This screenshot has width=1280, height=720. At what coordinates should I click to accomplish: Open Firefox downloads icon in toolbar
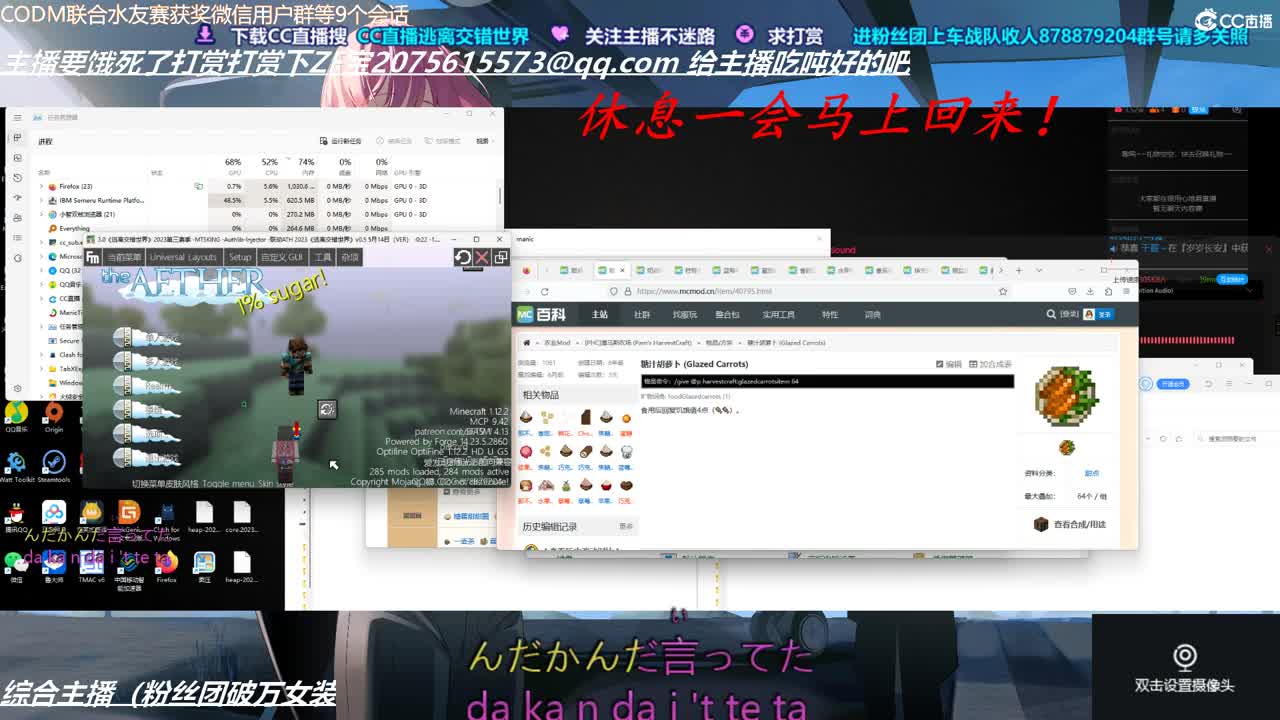point(1090,291)
